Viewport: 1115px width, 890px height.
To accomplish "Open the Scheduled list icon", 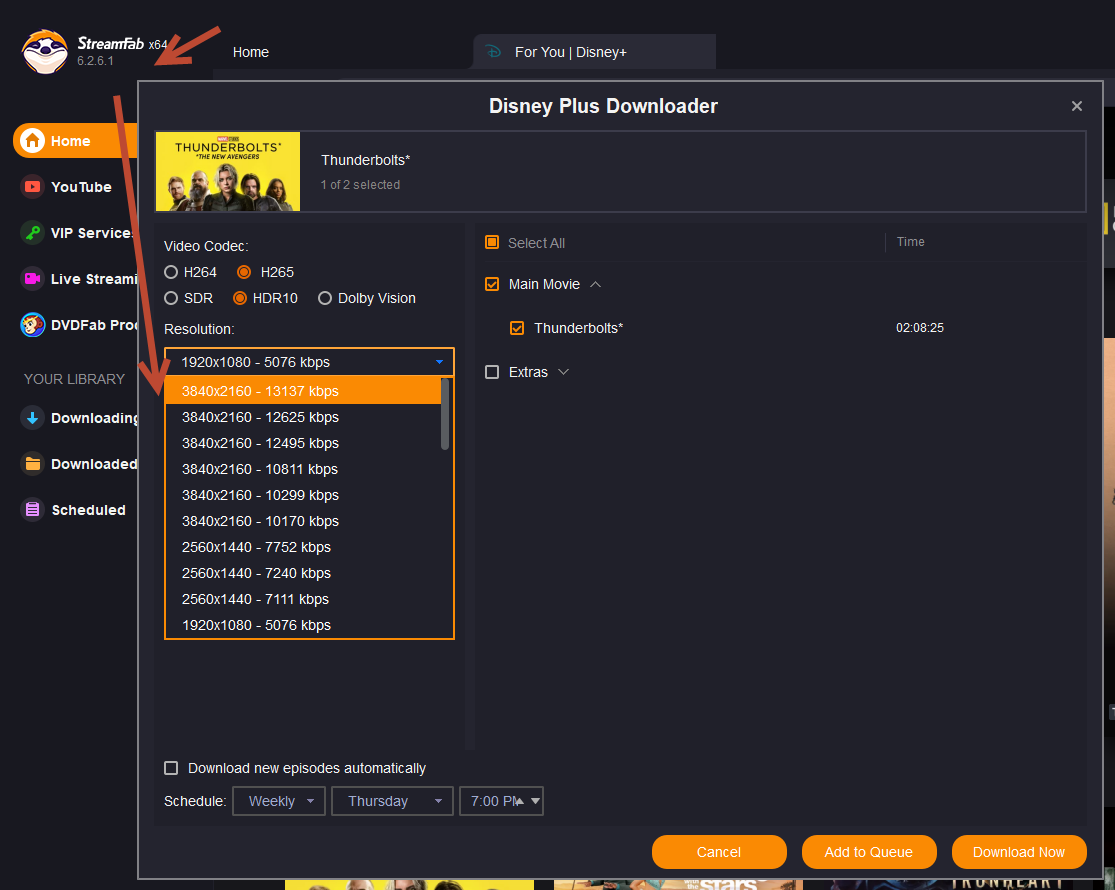I will tap(33, 510).
